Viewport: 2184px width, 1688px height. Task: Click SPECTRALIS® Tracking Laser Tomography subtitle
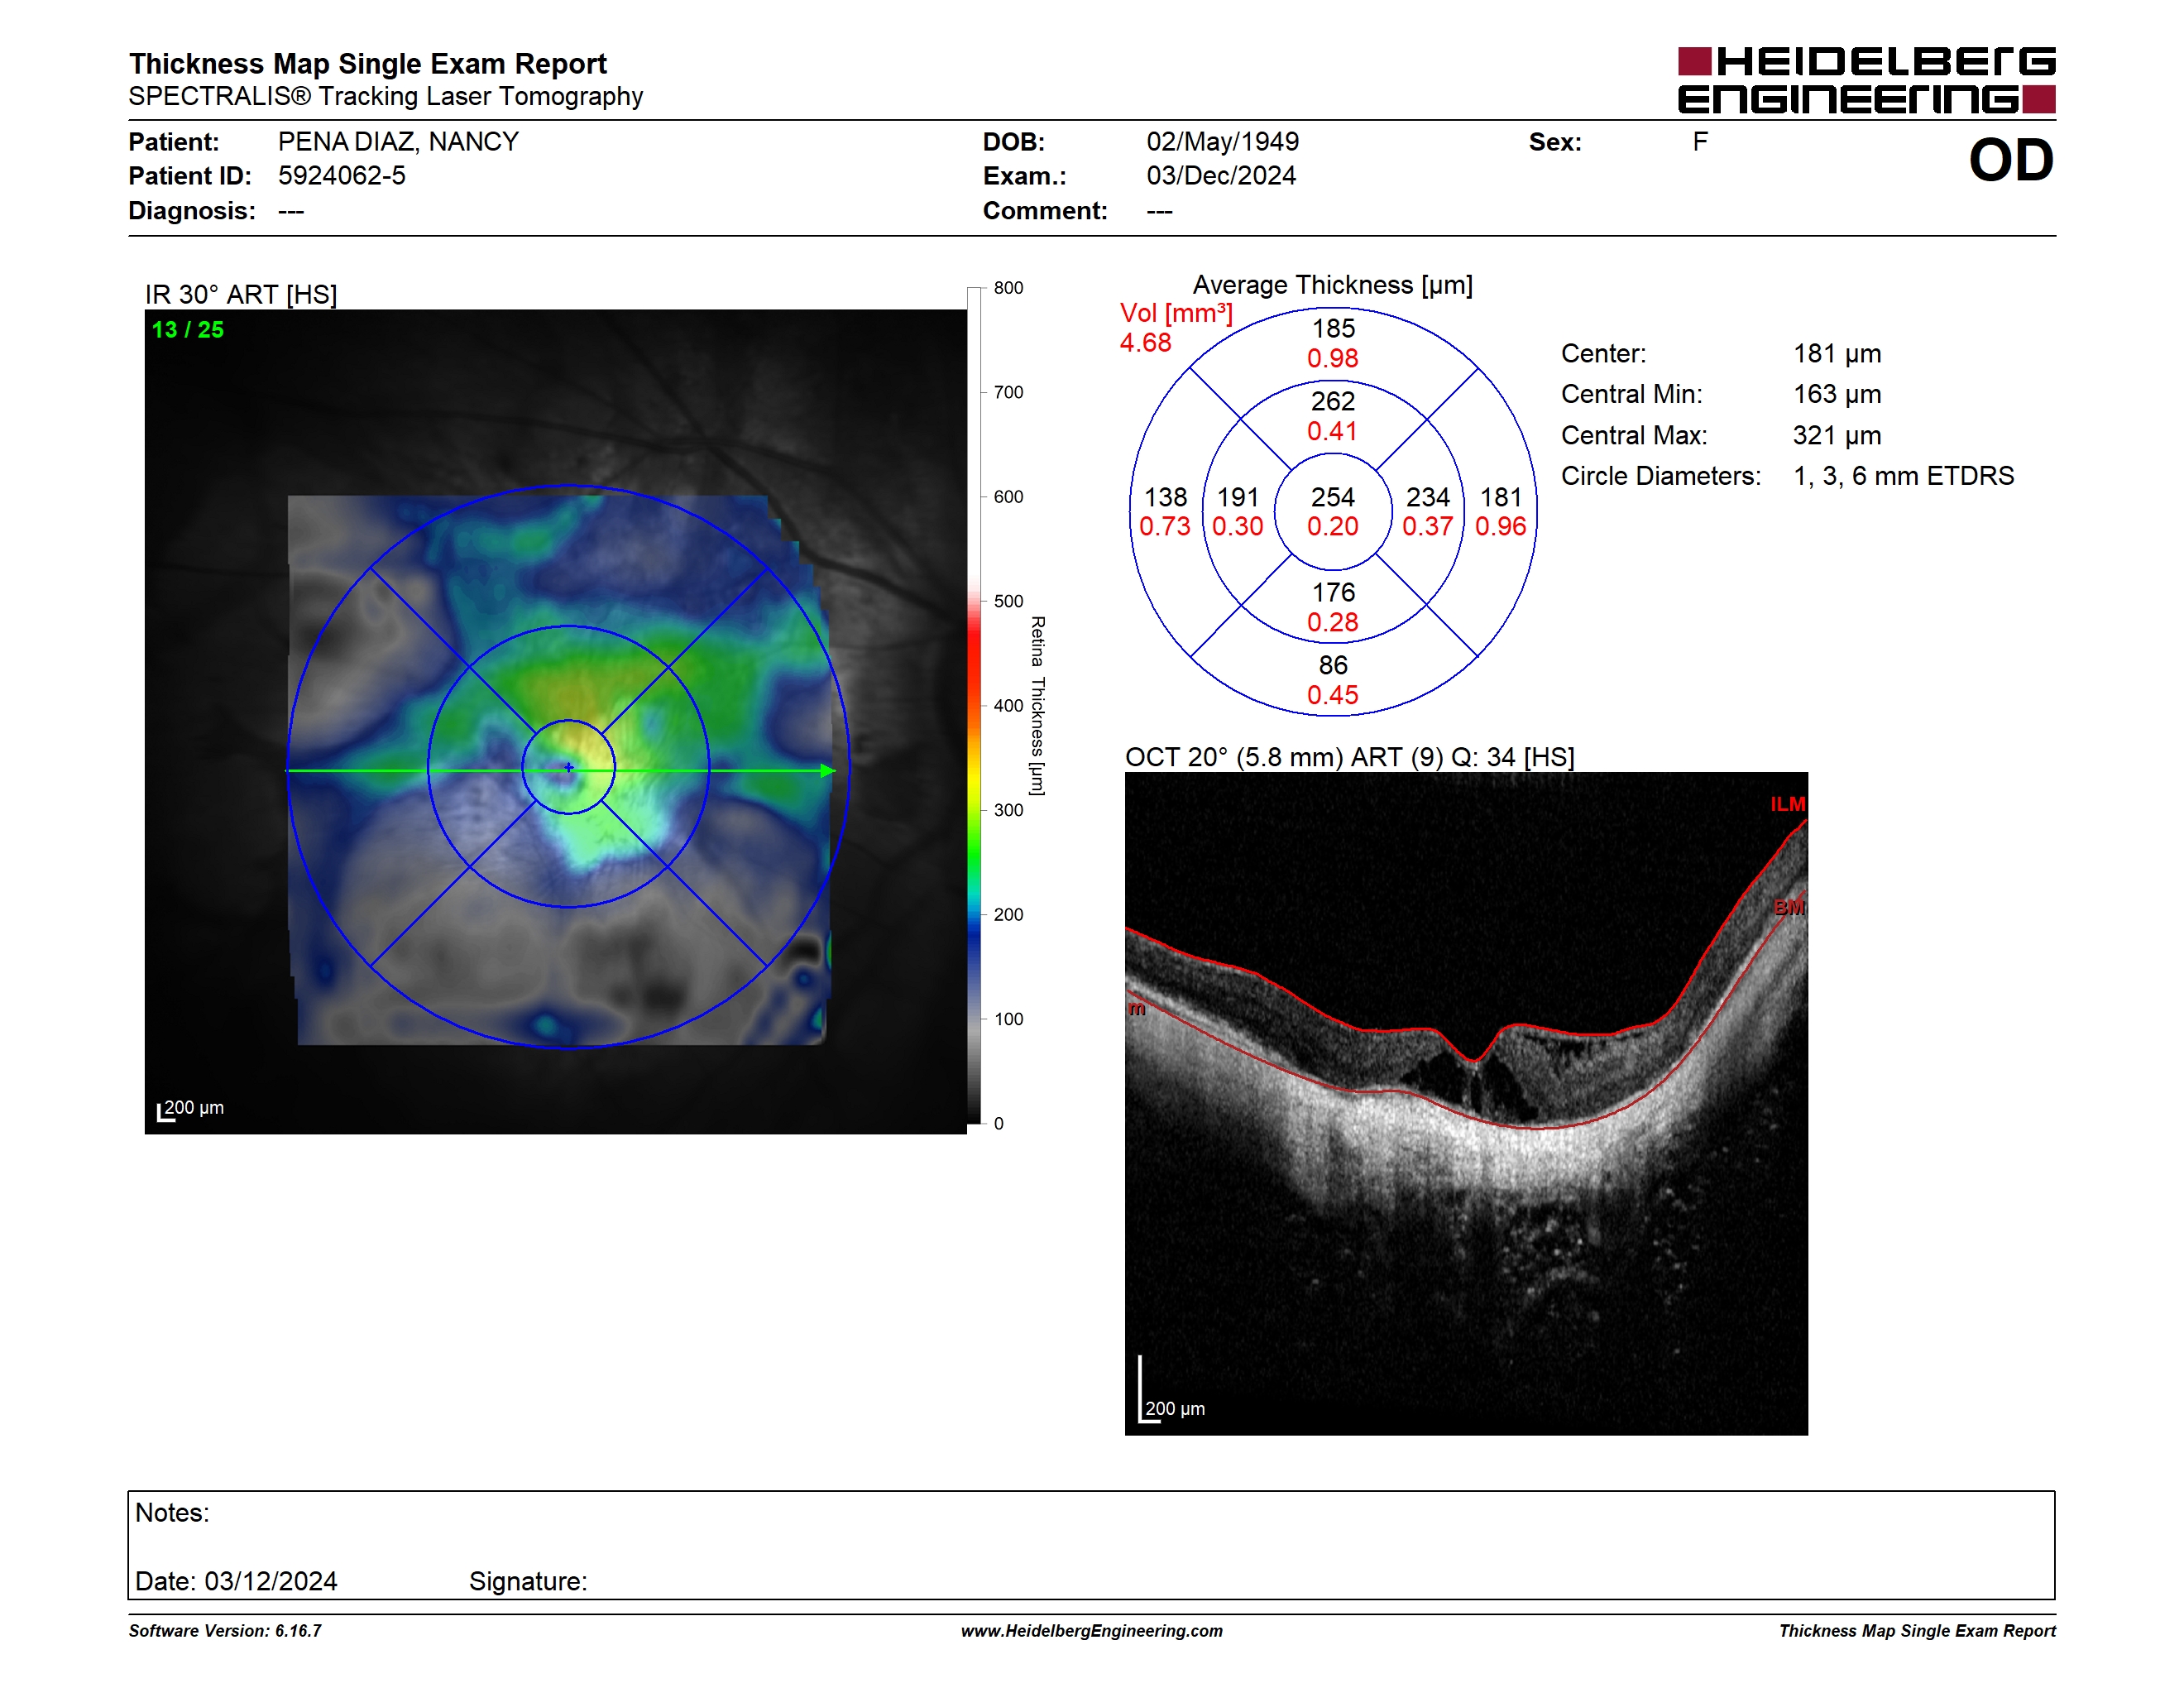coord(386,96)
